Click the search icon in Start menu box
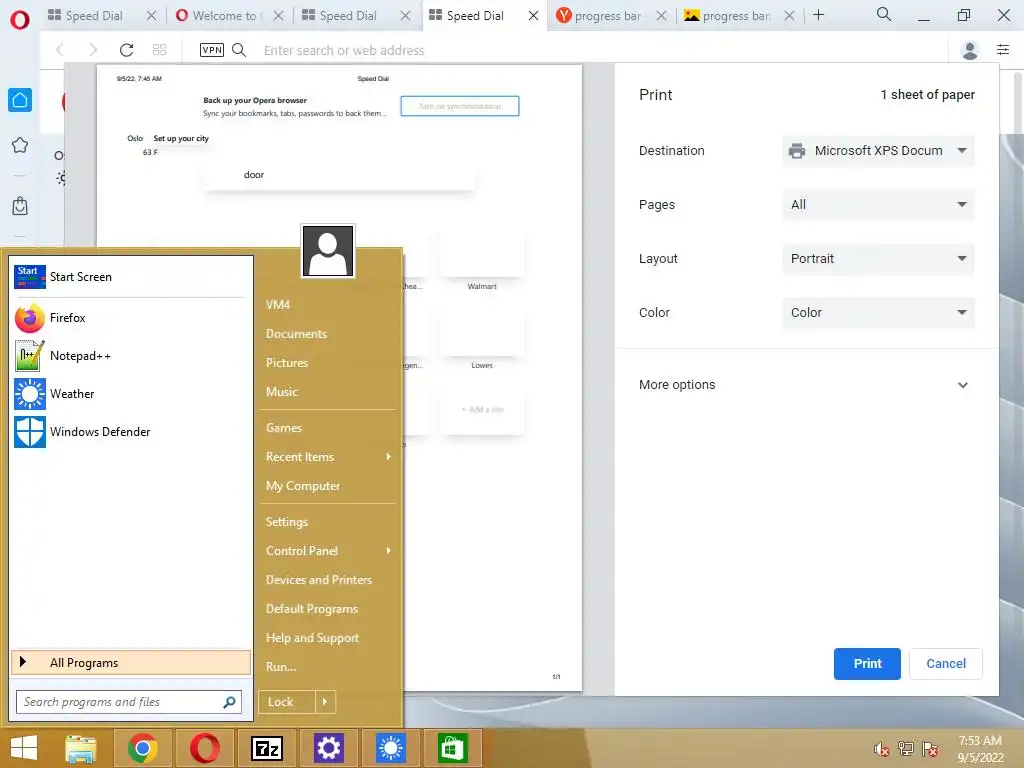The width and height of the screenshot is (1024, 768). [x=229, y=702]
